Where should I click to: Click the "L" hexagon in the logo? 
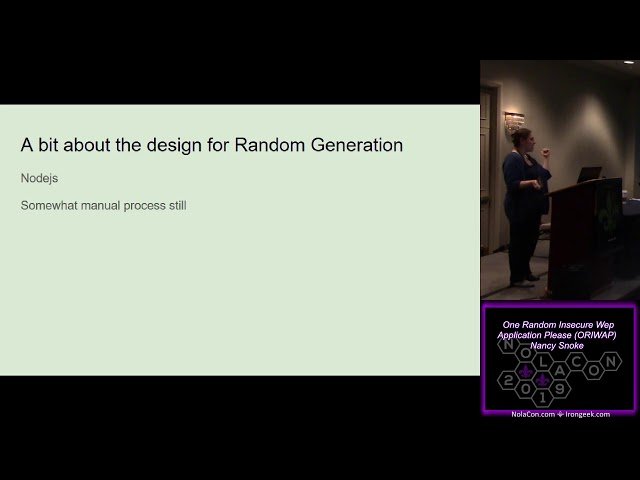point(540,358)
